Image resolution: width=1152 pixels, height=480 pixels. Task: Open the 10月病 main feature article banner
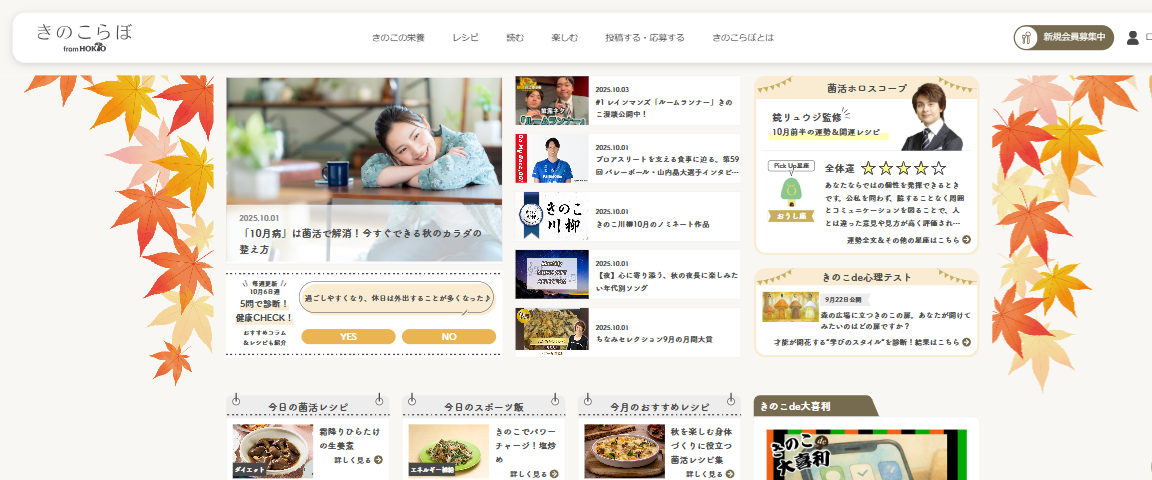(x=364, y=170)
